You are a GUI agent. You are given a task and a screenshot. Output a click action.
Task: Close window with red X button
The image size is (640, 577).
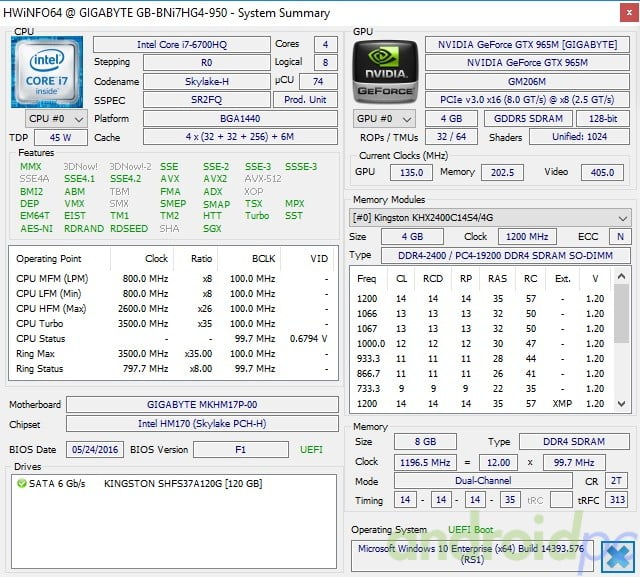tap(629, 13)
